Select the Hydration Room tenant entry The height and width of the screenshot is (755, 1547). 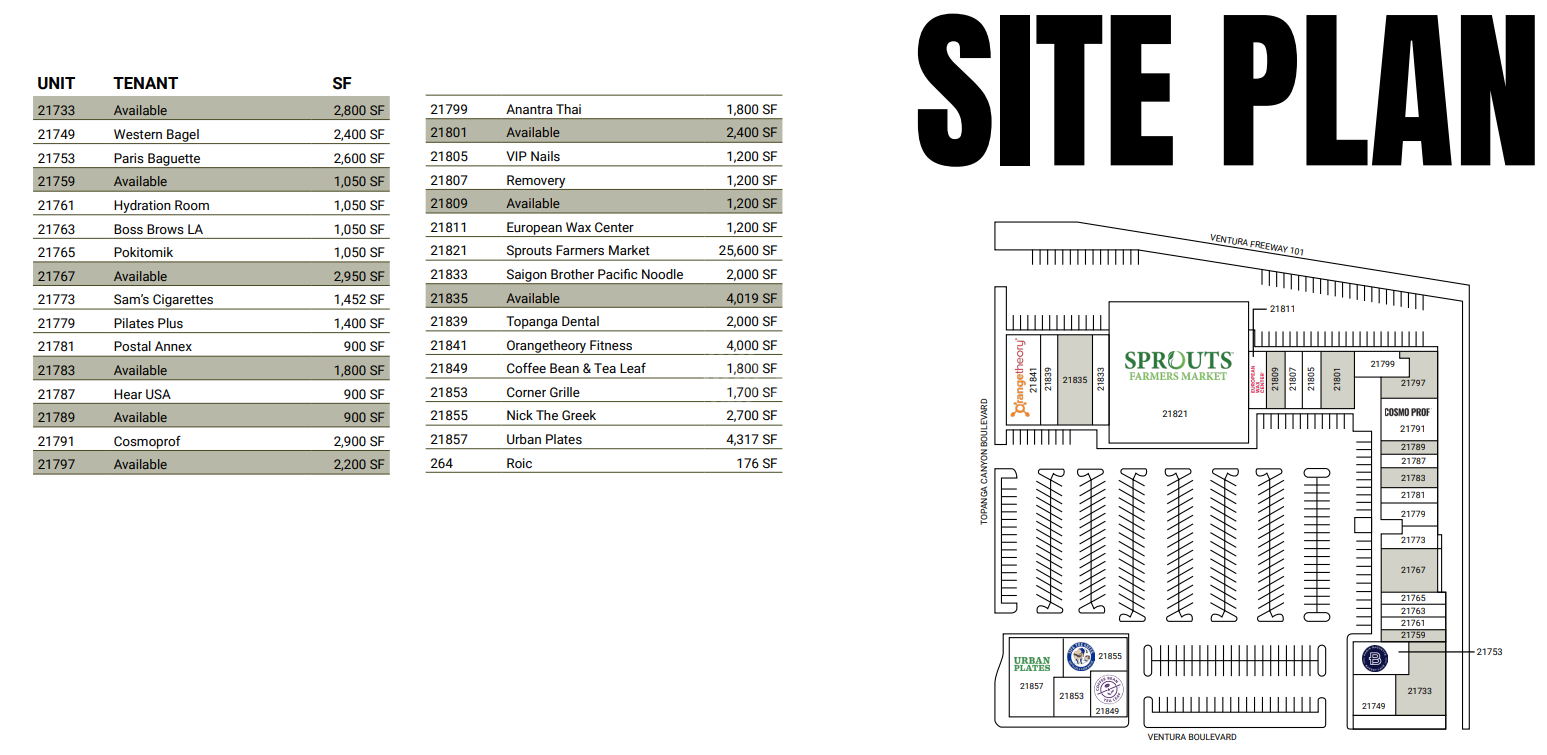(162, 205)
